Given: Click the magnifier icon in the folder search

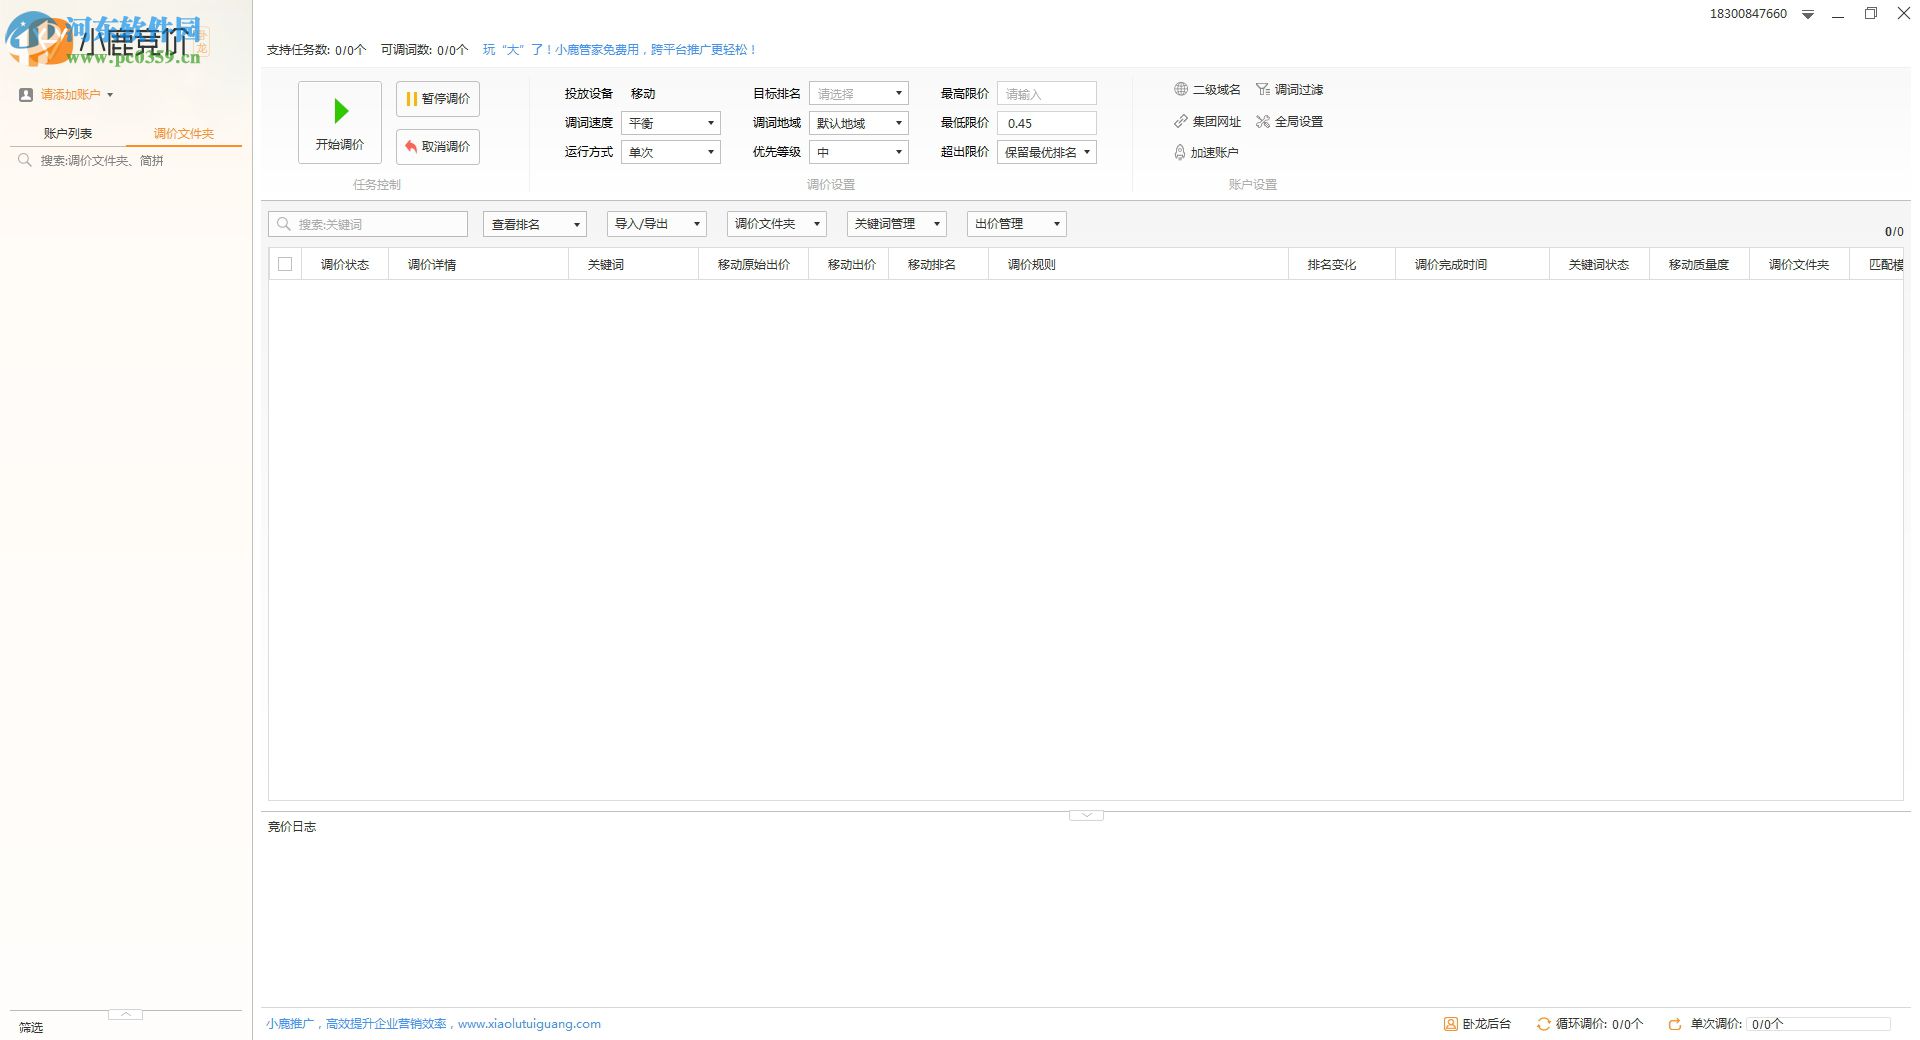Looking at the screenshot, I should point(25,160).
